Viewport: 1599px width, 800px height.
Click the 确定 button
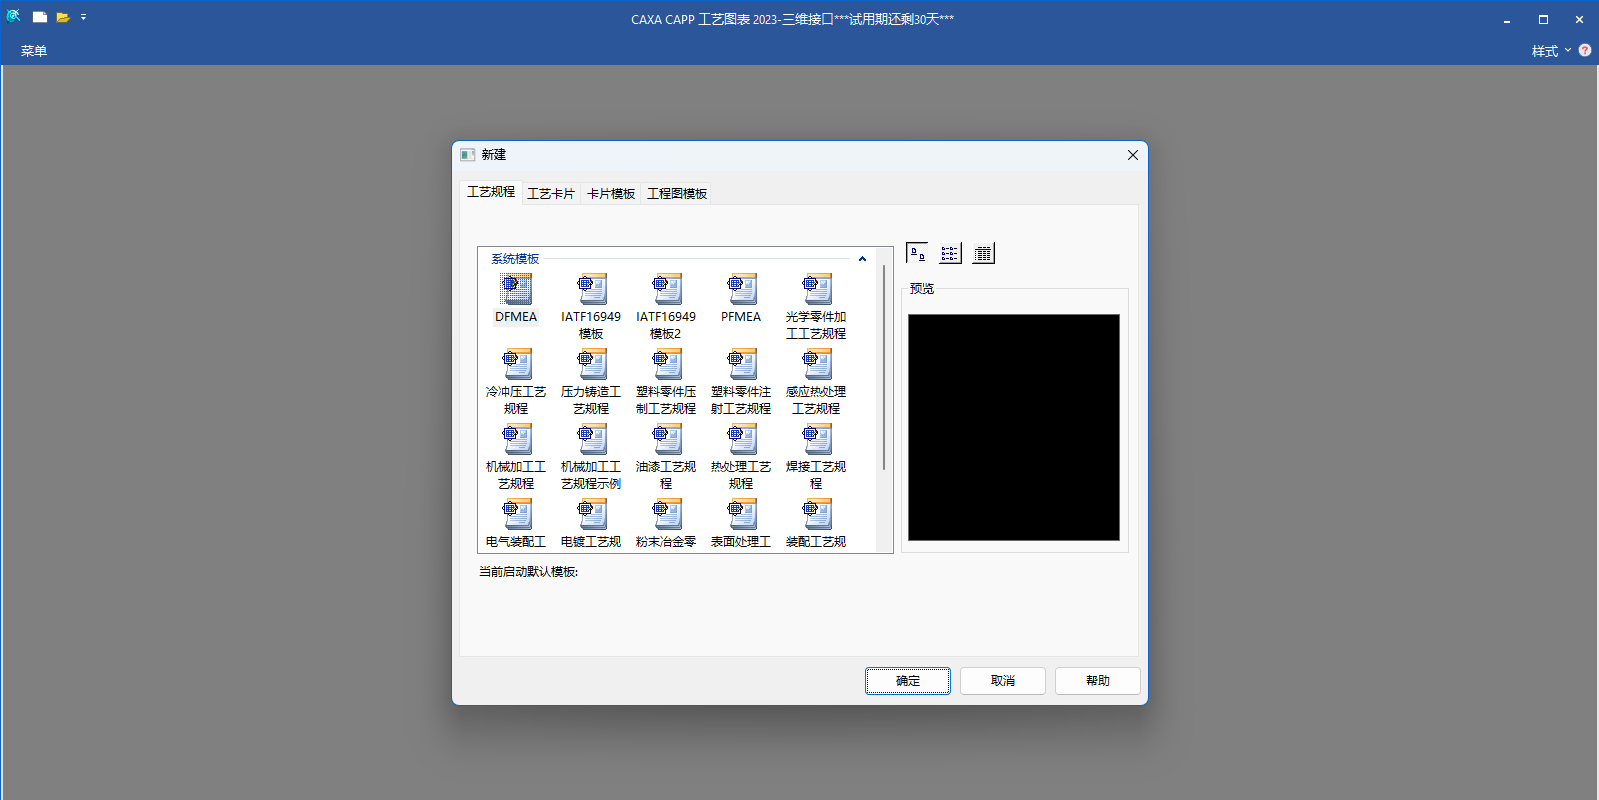907,681
